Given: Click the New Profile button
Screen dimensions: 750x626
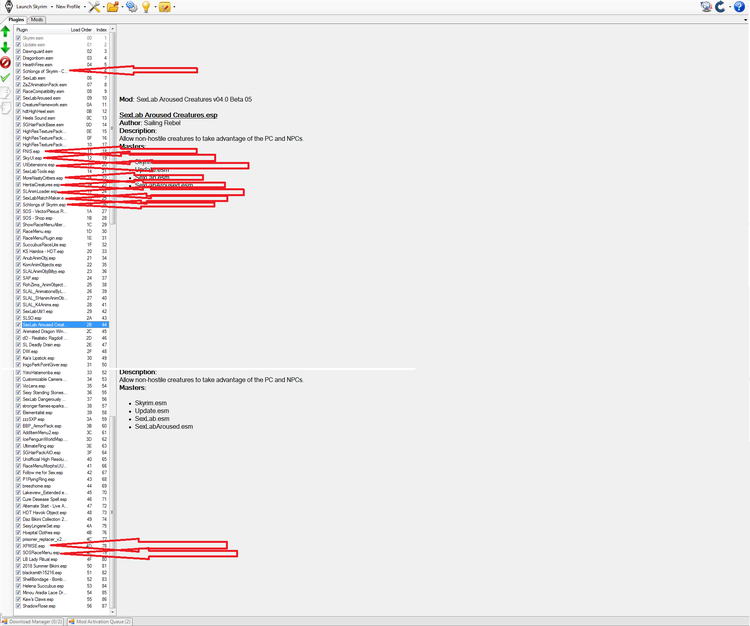Looking at the screenshot, I should tap(68, 7).
